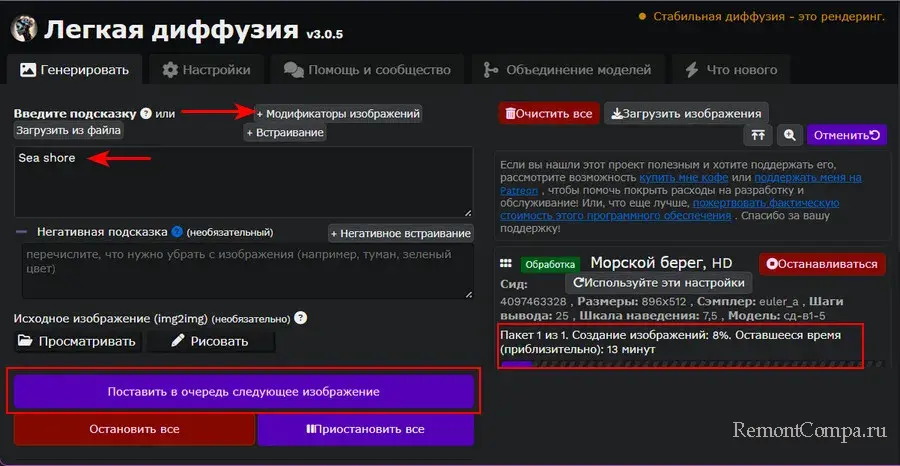Collapse the Негативная подсказка section
This screenshot has width=900, height=466.
pos(22,232)
